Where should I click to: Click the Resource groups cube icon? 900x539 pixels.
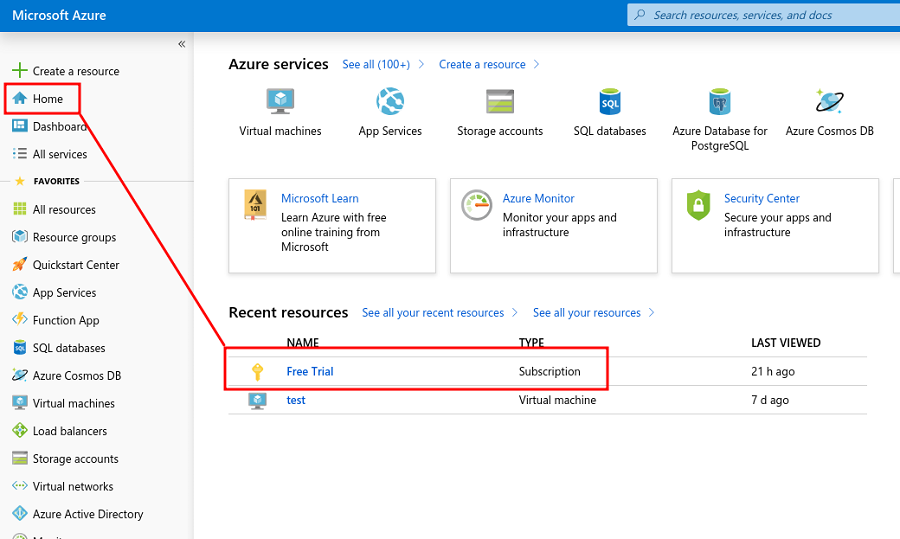coord(20,236)
